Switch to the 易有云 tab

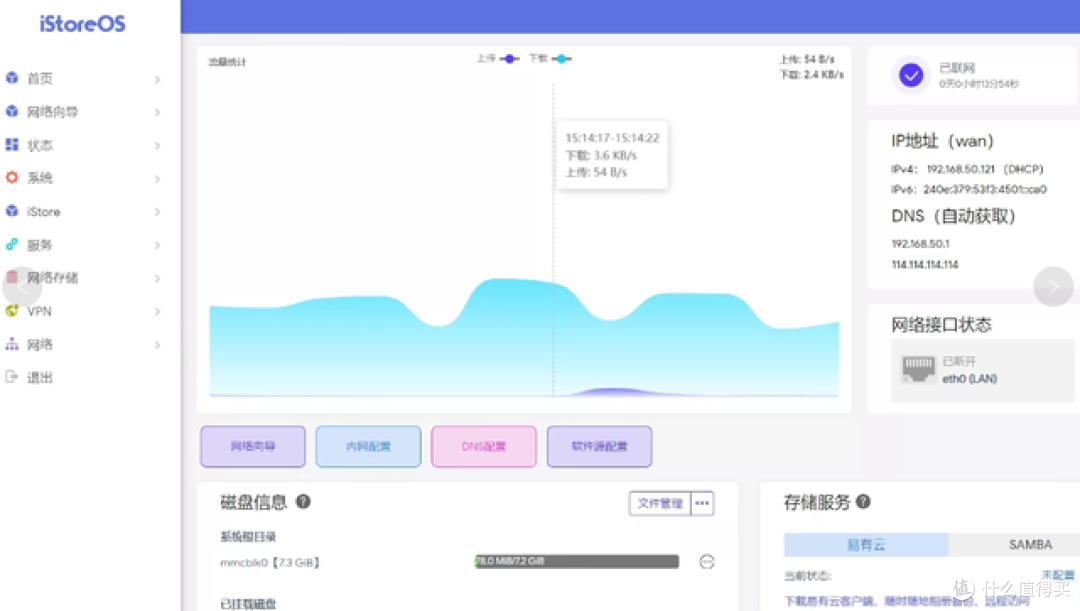(866, 545)
